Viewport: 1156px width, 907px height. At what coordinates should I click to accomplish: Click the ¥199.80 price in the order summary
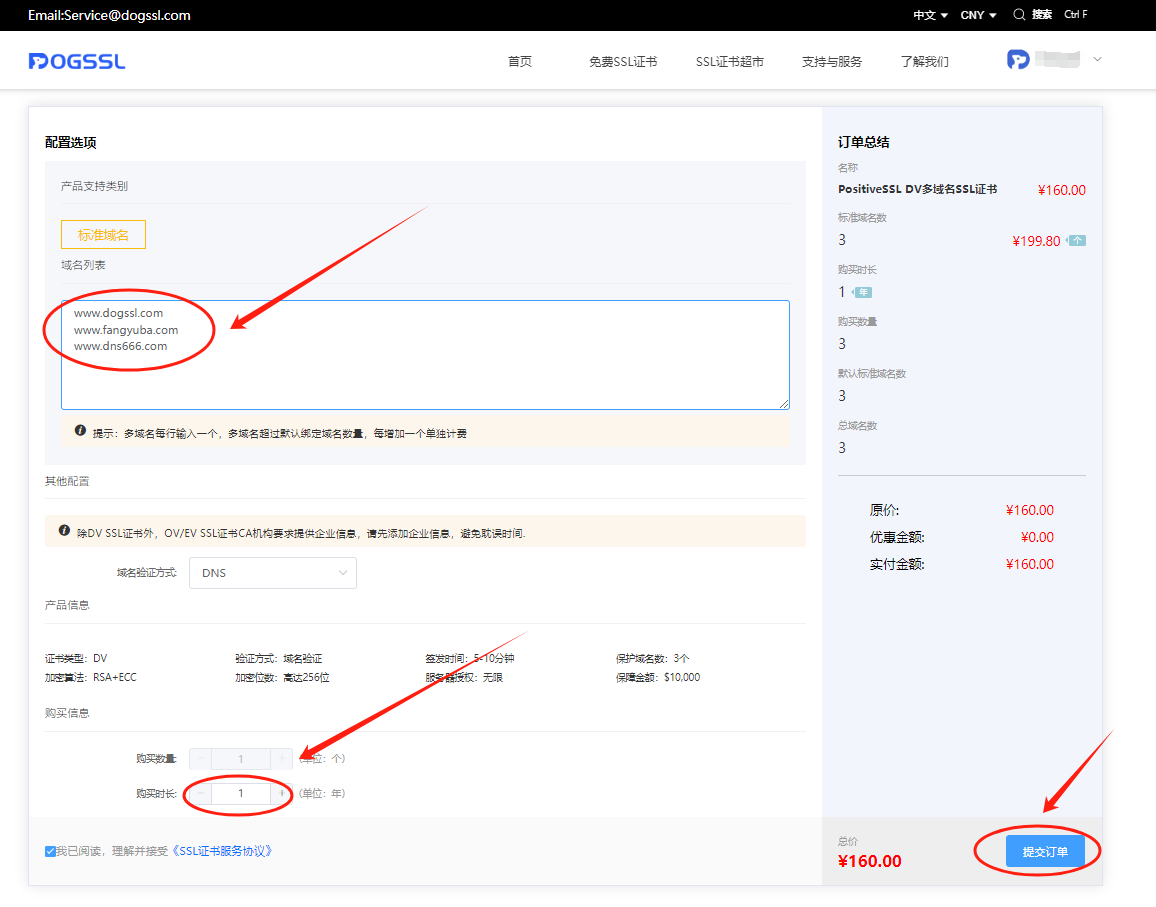click(1036, 241)
